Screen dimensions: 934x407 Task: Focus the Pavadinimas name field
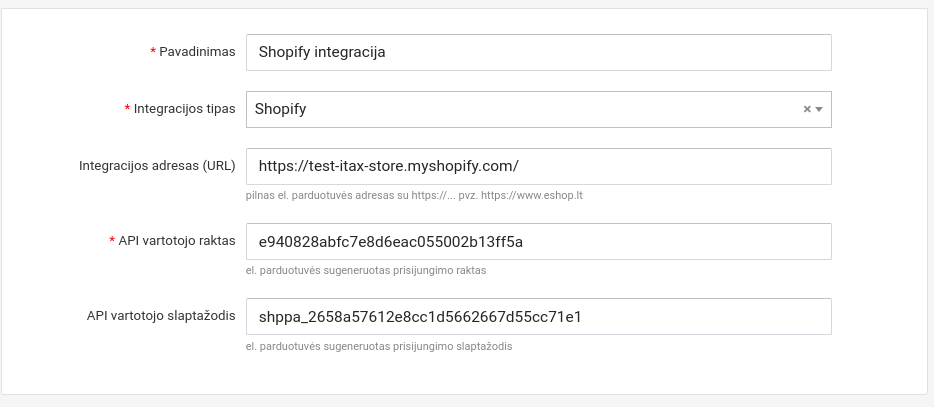[x=539, y=53]
